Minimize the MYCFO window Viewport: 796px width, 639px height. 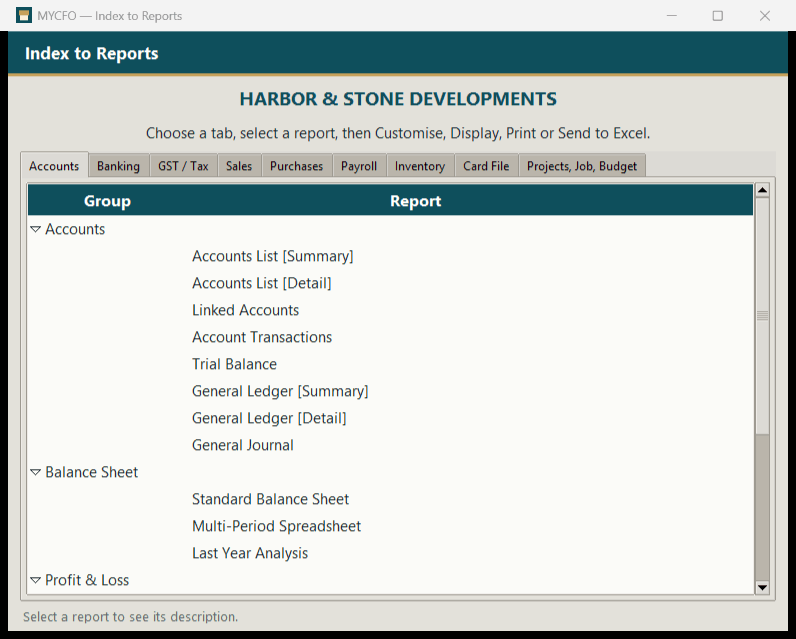tap(672, 16)
